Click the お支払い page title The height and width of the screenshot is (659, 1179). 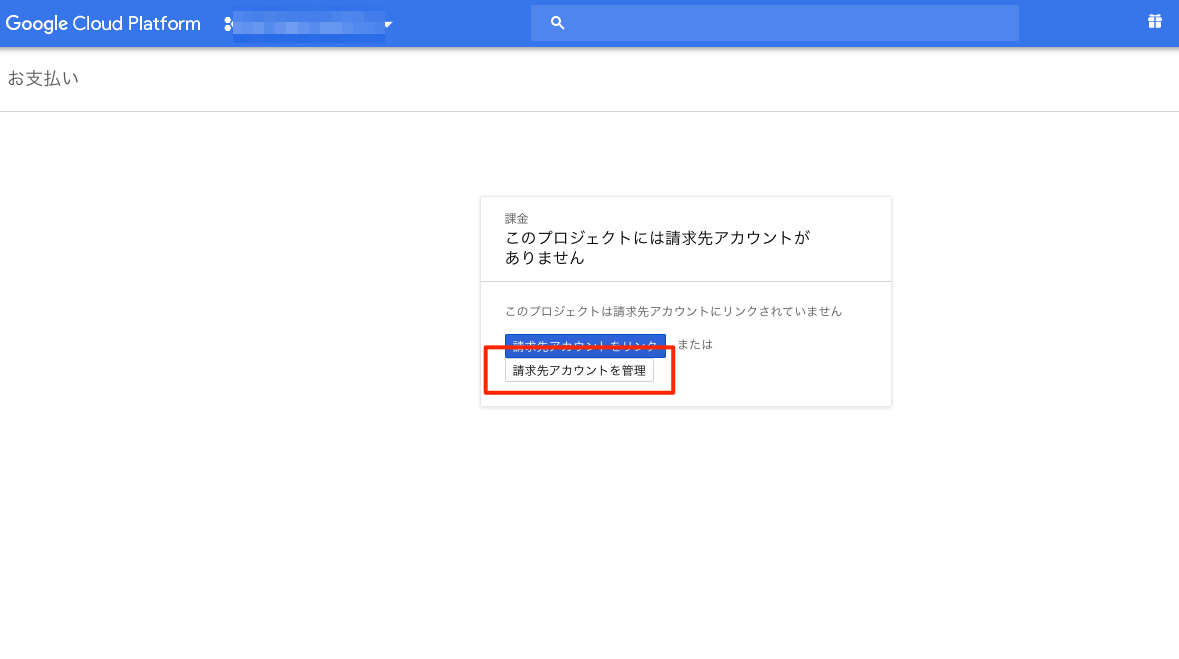click(43, 78)
